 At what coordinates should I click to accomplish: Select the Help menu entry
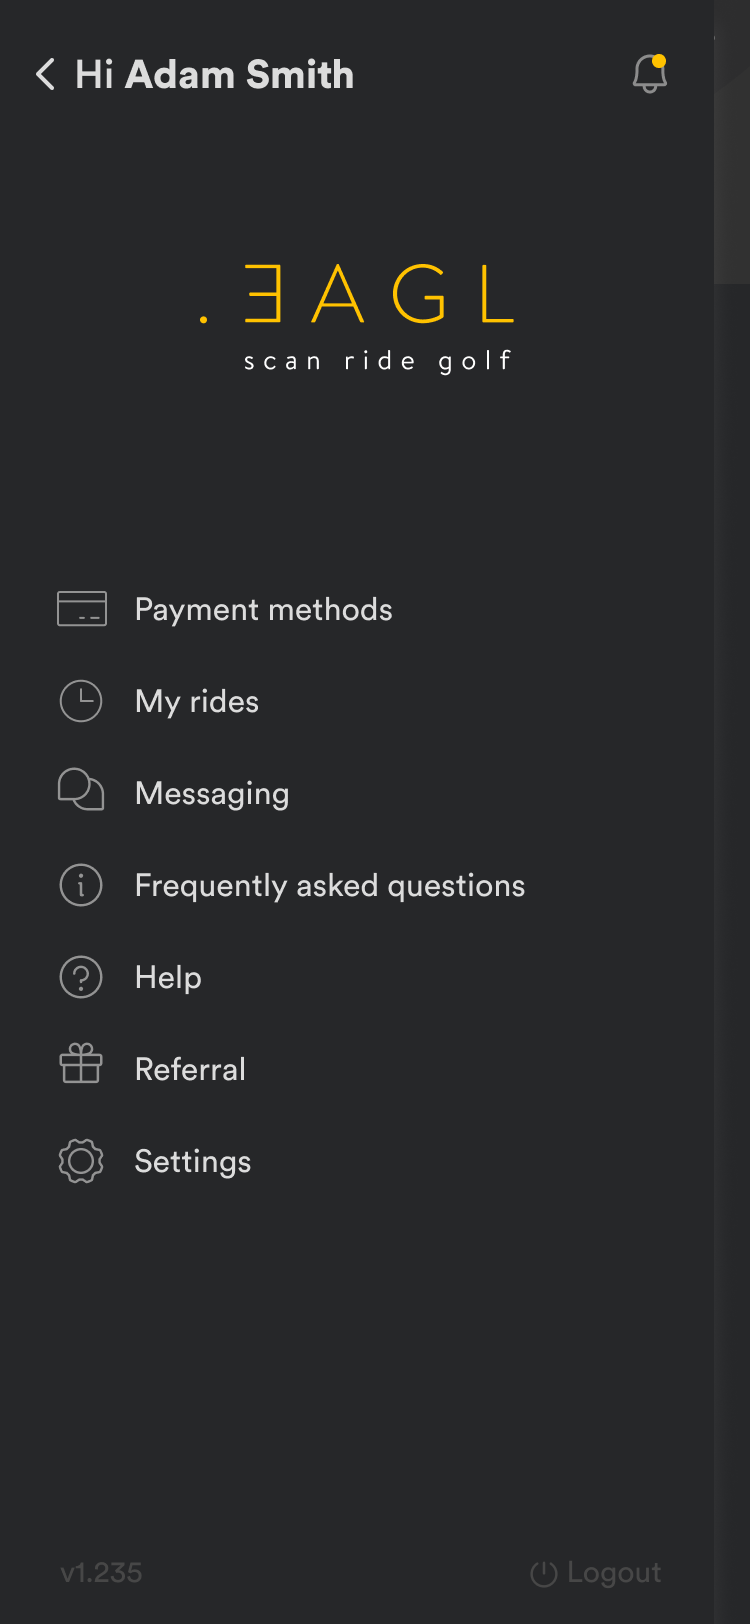click(x=168, y=977)
